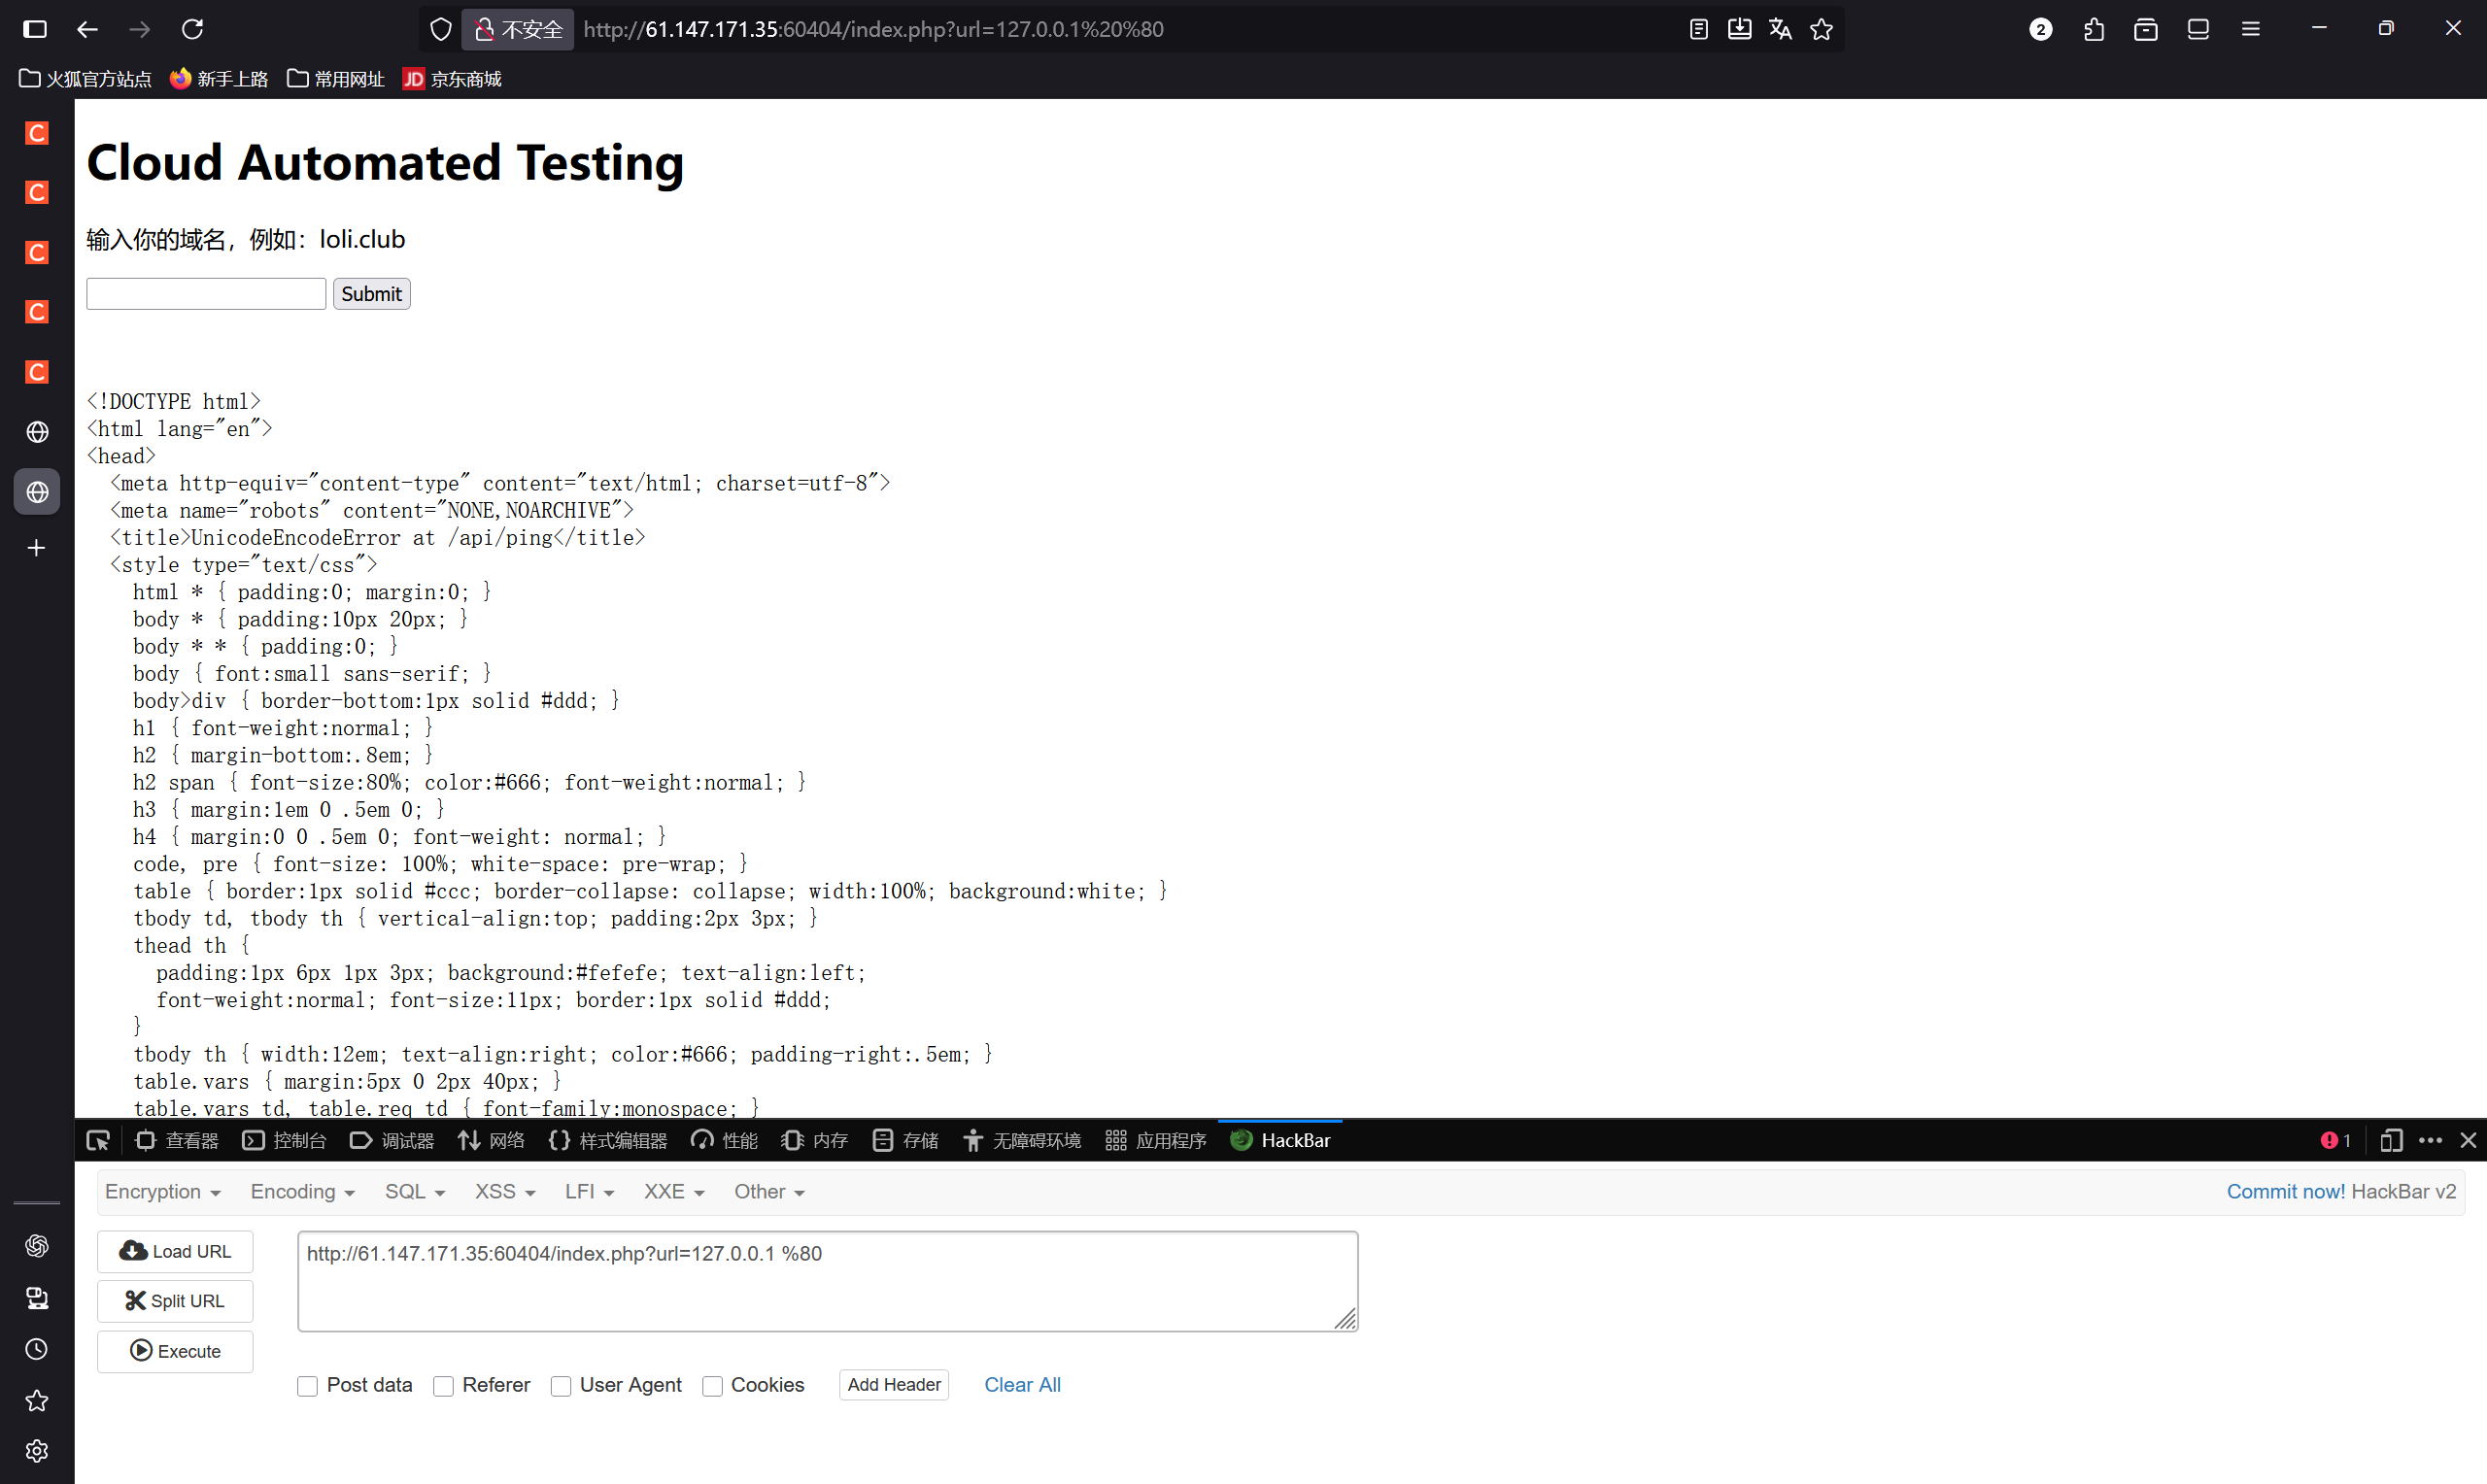The image size is (2487, 1484).
Task: Open sidebar settings gear icon
Action: (37, 1451)
